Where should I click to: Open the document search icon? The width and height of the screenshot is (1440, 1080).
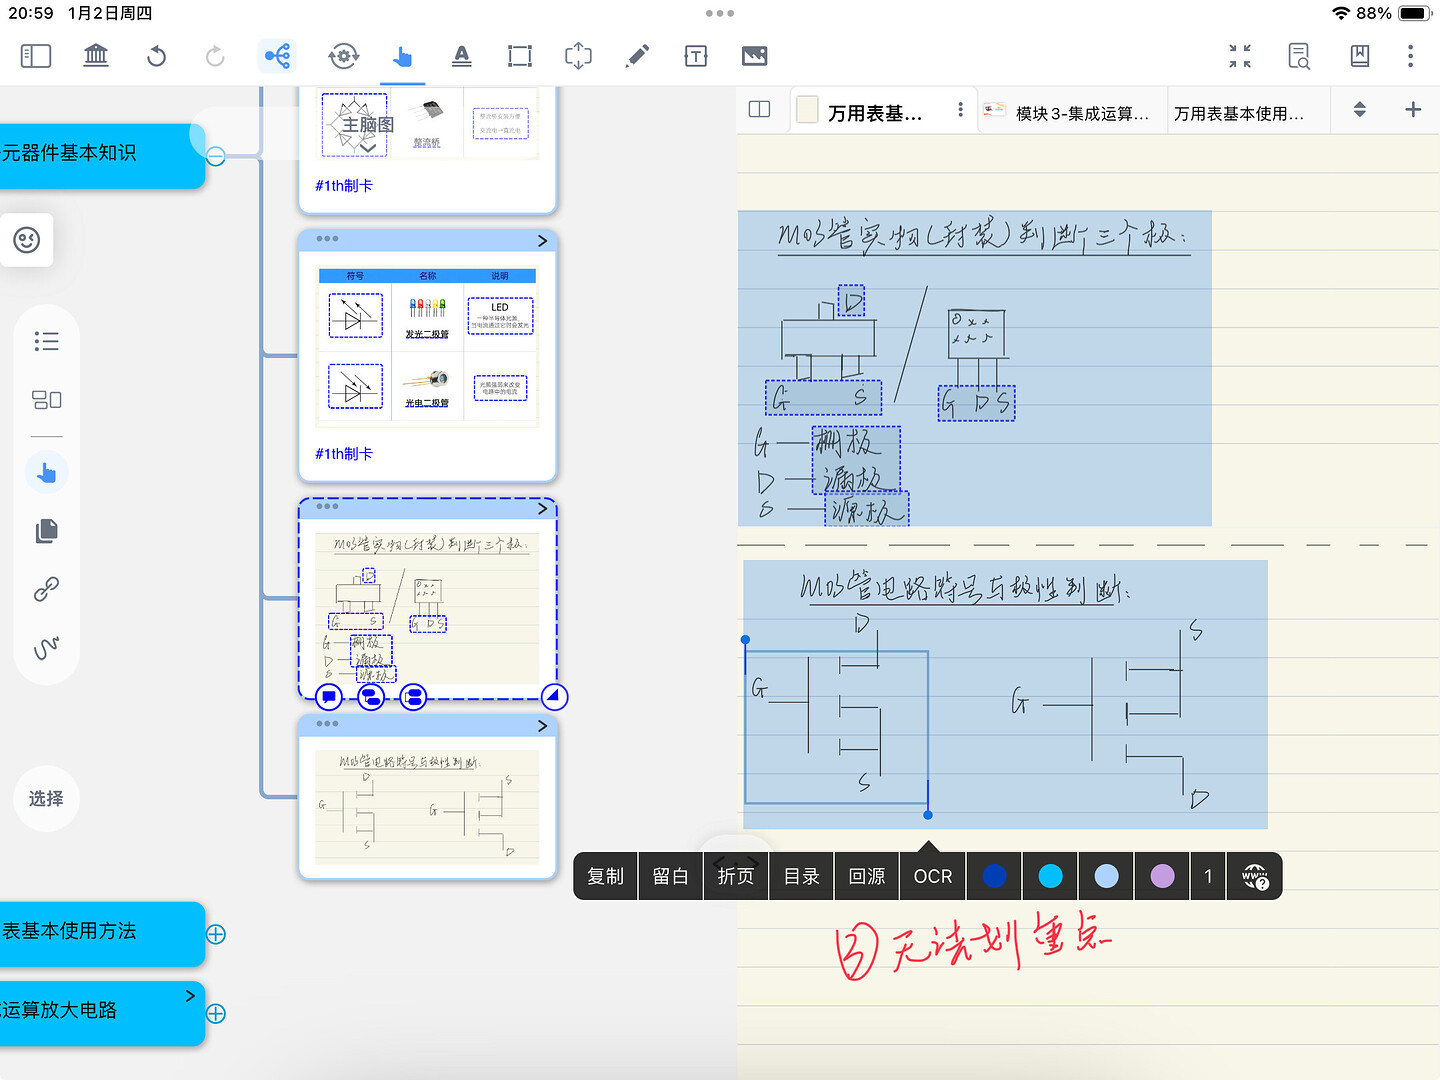(1299, 56)
